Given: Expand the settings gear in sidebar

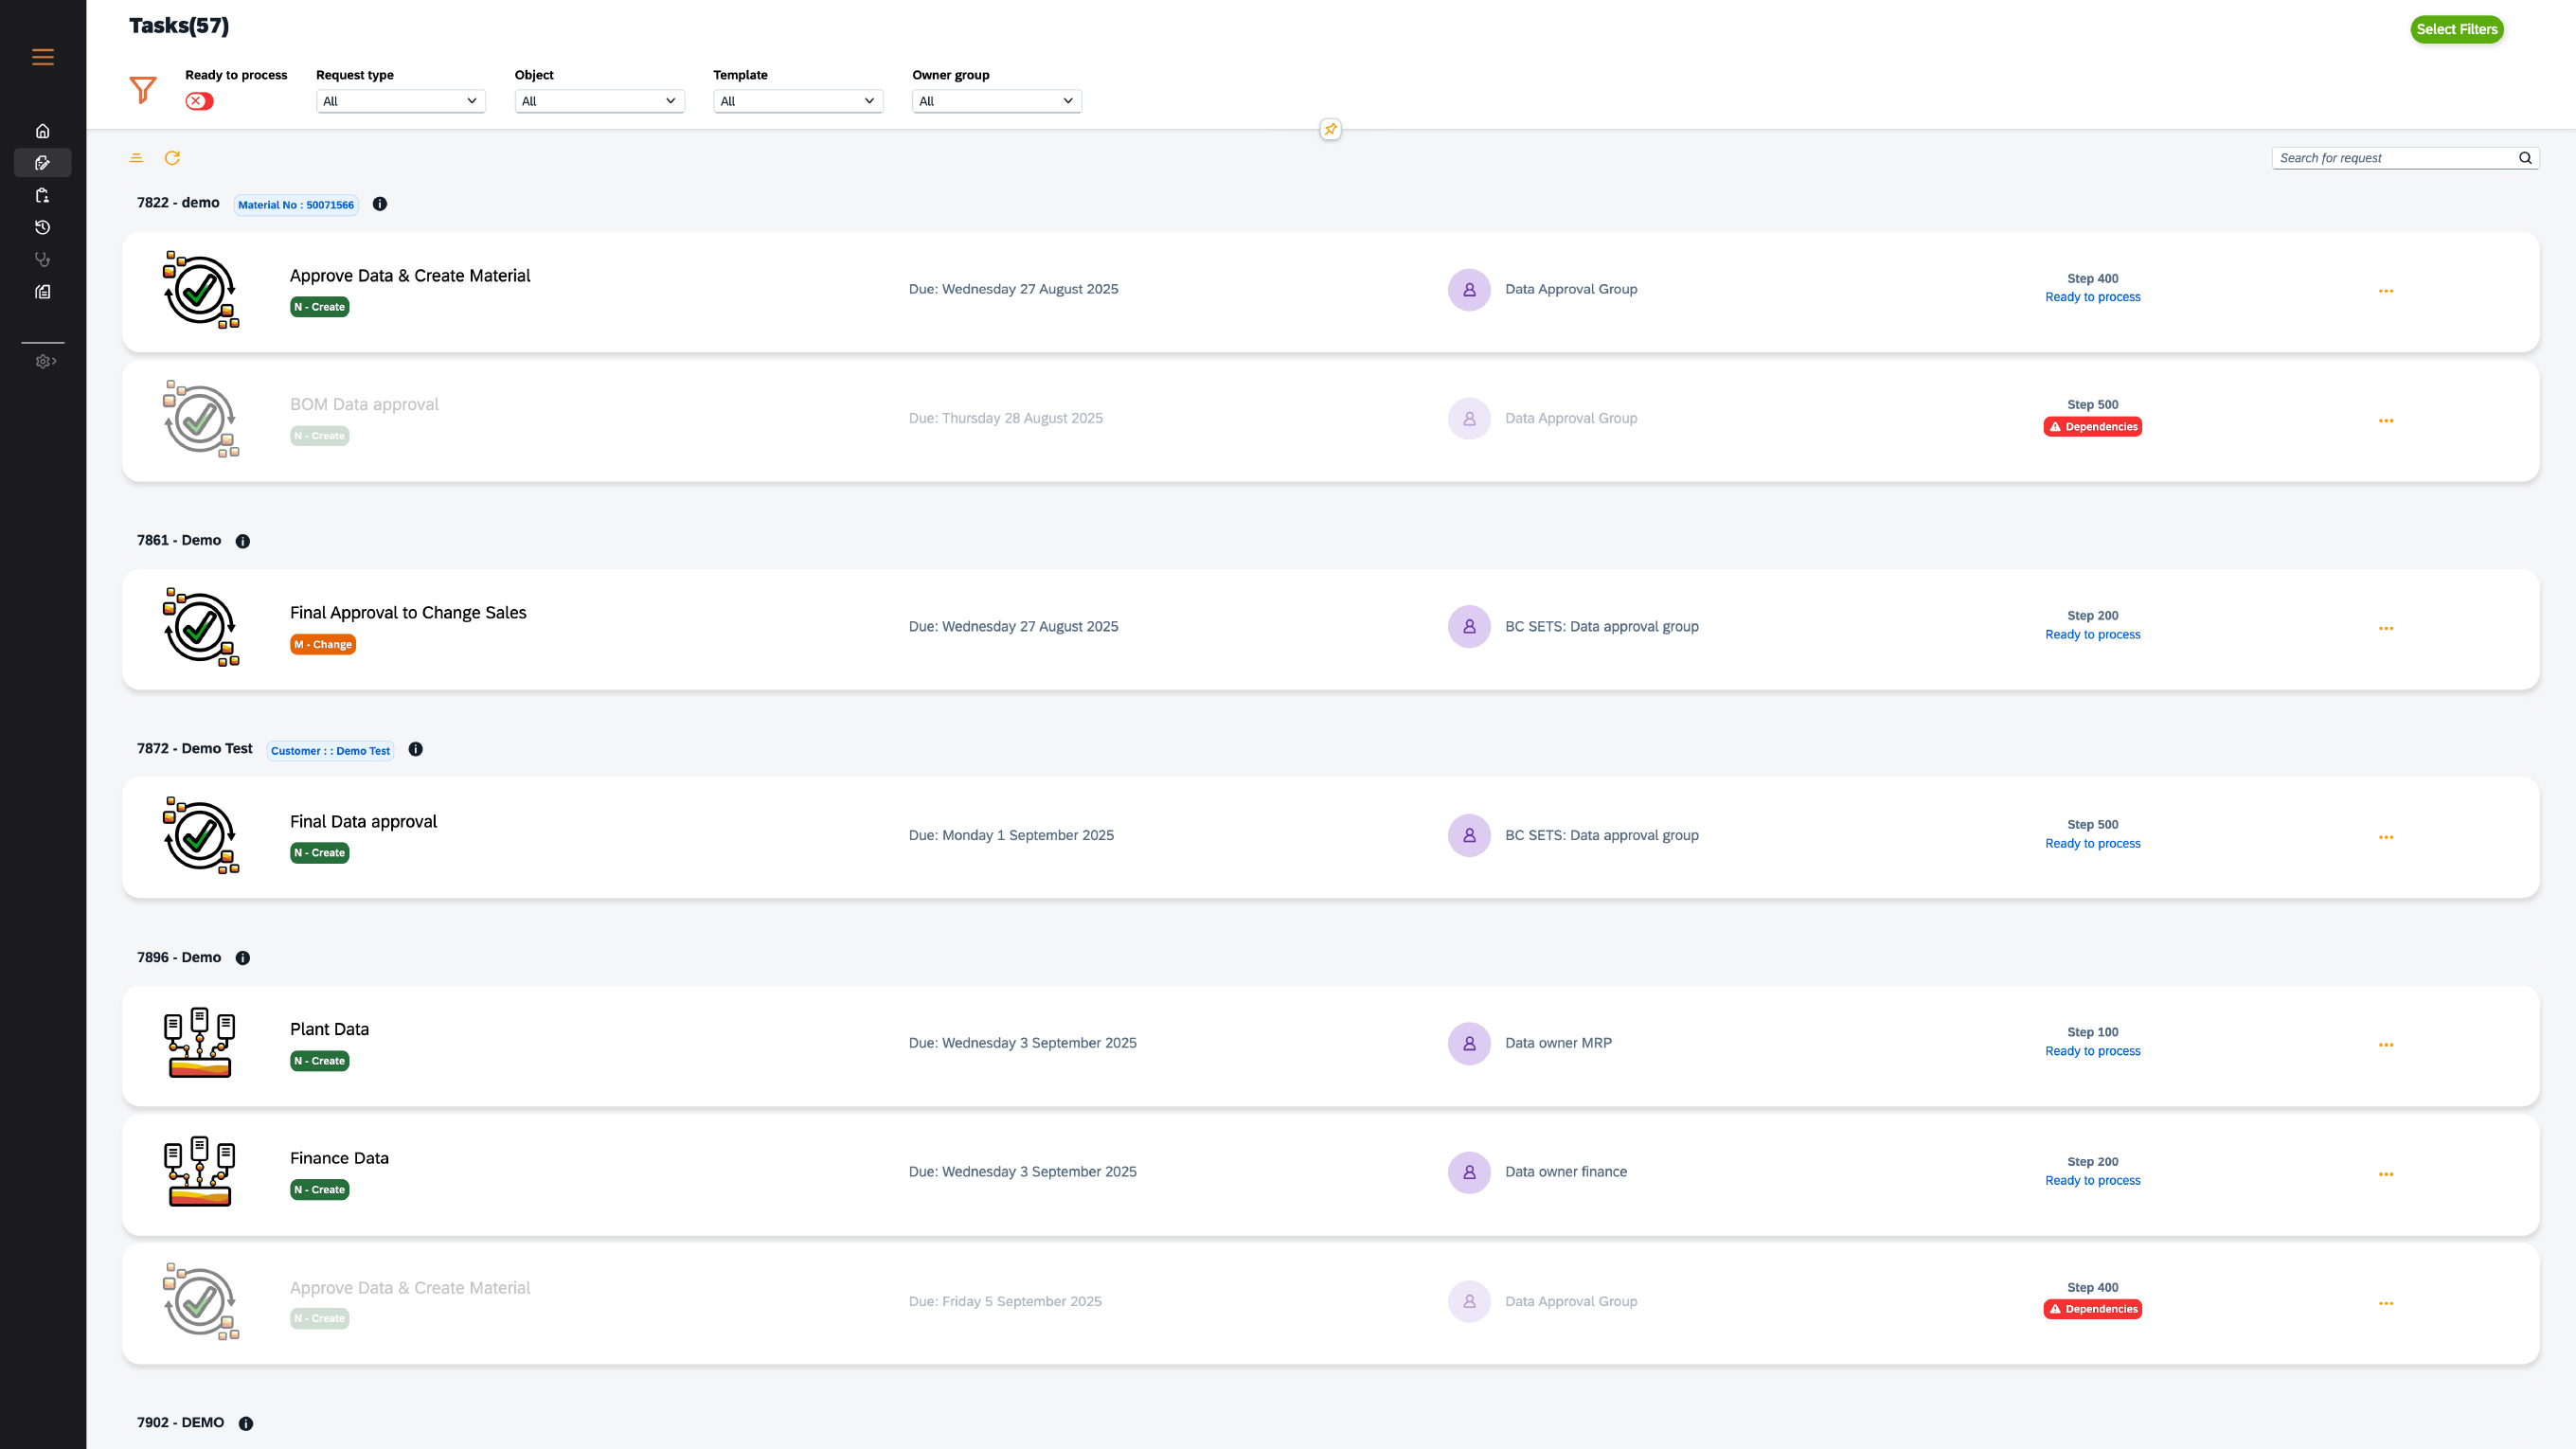Looking at the screenshot, I should pos(45,361).
